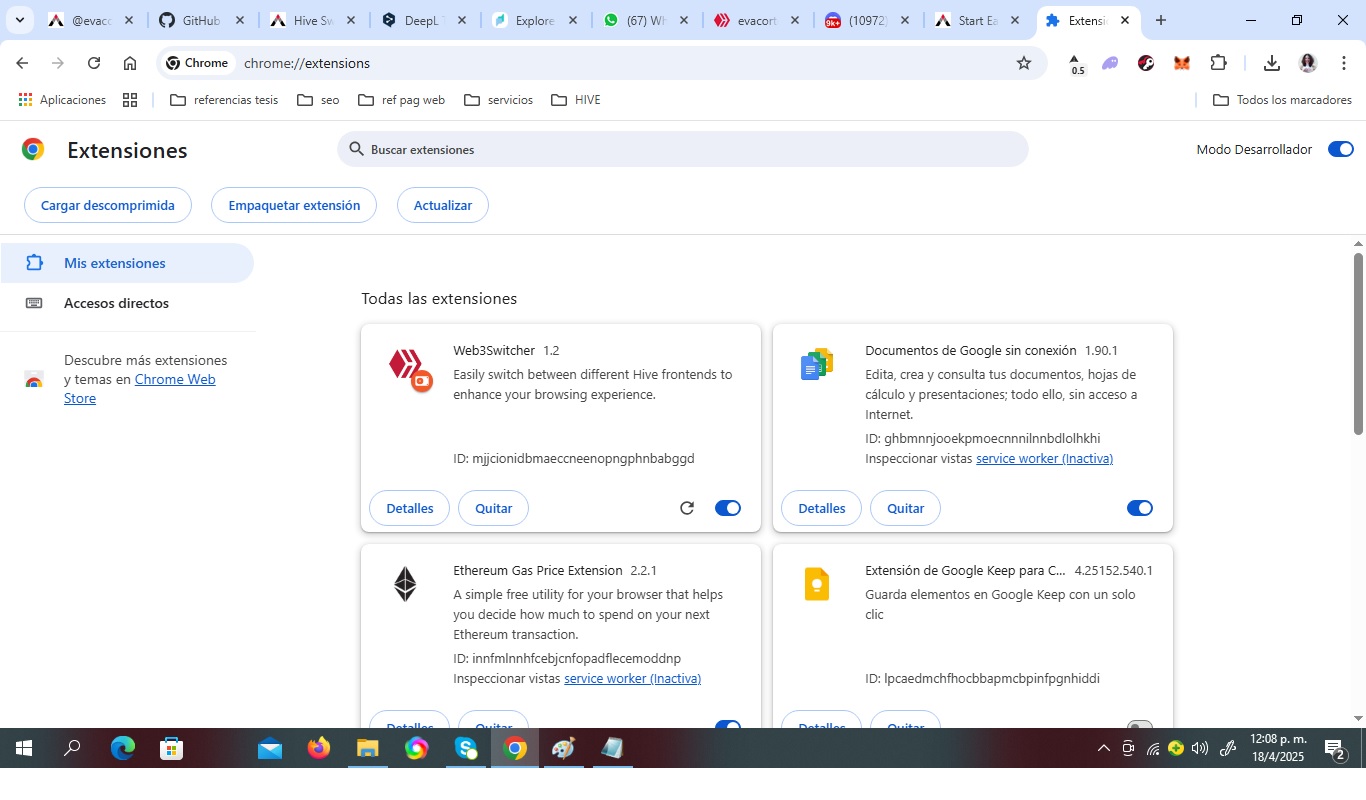
Task: Click 'Cargar descomprimida' button
Action: 107,205
